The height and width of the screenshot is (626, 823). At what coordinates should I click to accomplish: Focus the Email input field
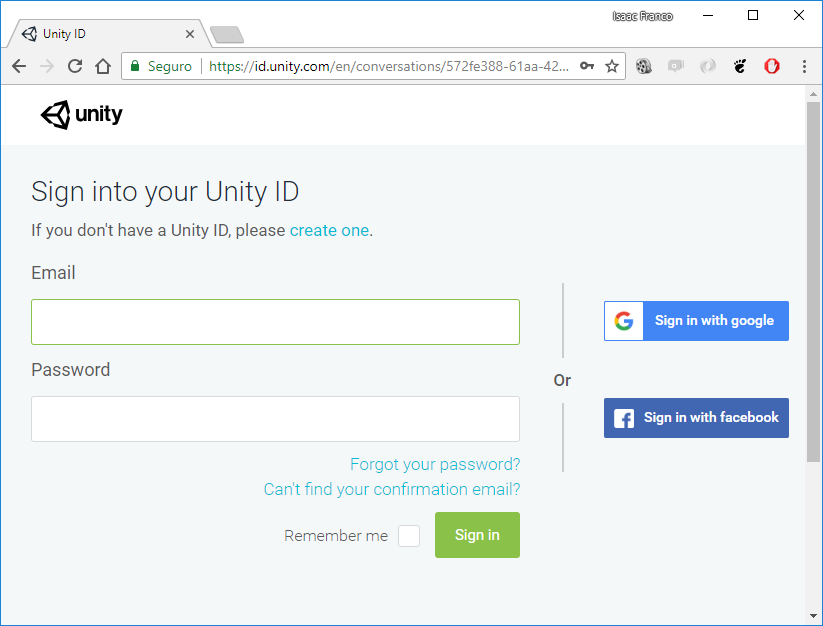[276, 322]
